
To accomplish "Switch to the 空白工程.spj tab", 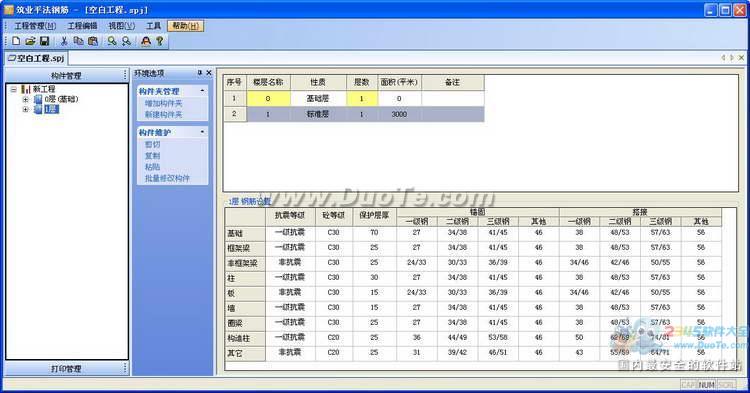I will click(x=36, y=58).
